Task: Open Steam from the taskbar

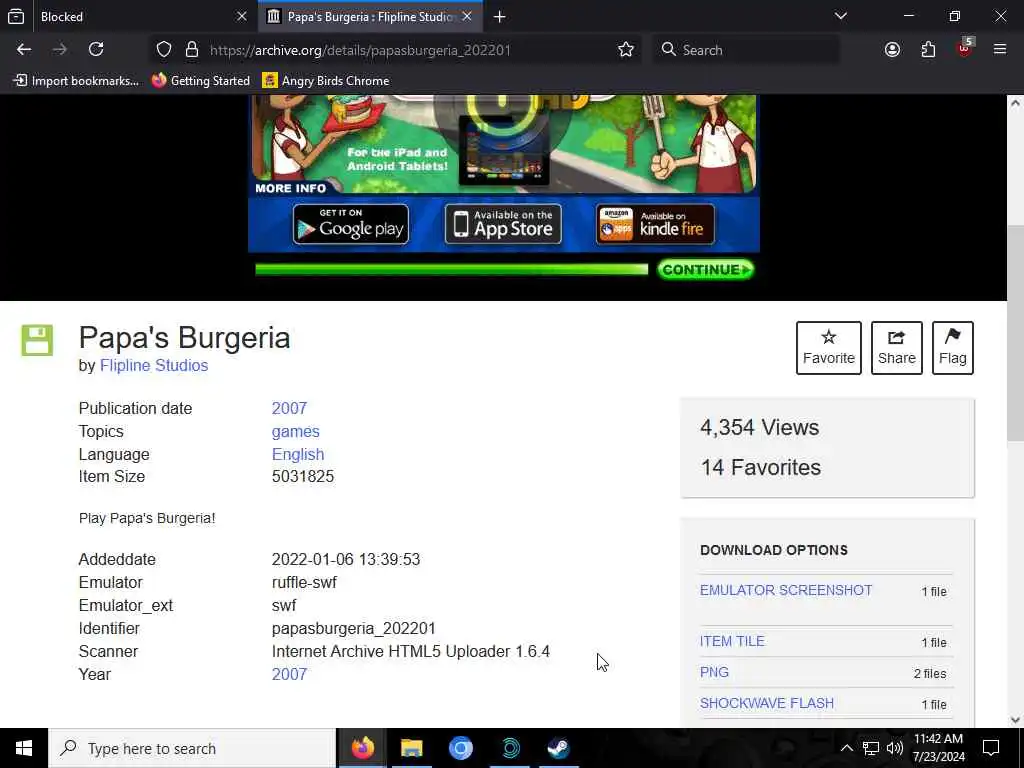Action: pyautogui.click(x=558, y=748)
